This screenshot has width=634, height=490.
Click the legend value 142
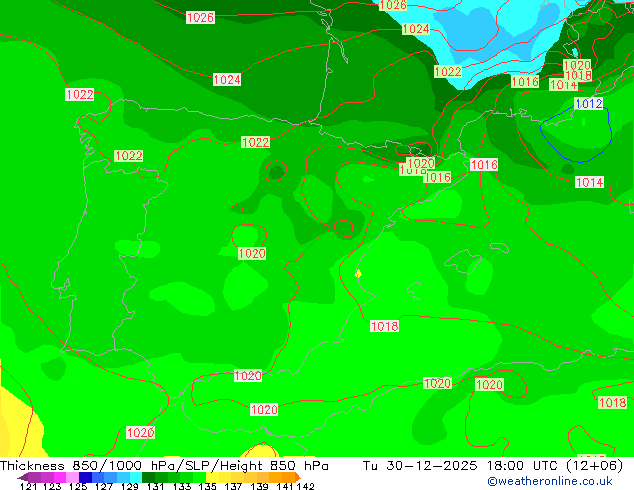pos(306,486)
